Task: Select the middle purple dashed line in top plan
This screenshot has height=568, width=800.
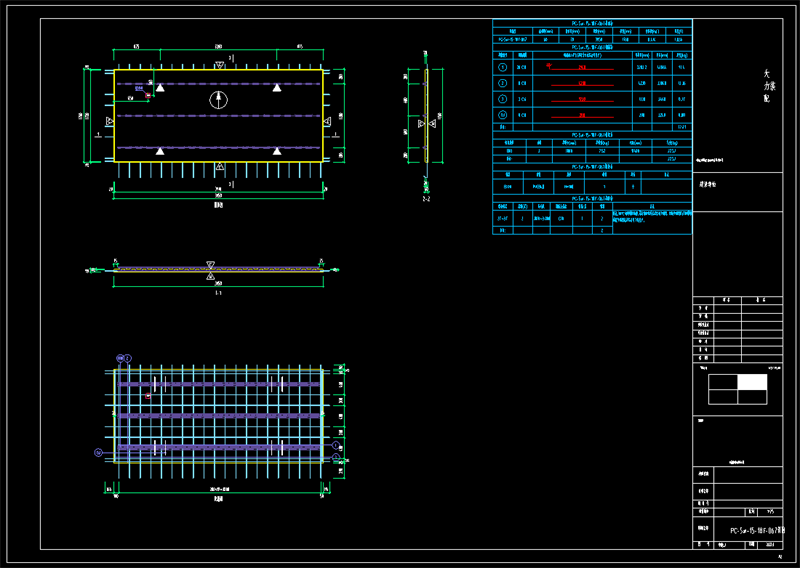Action: [218, 116]
